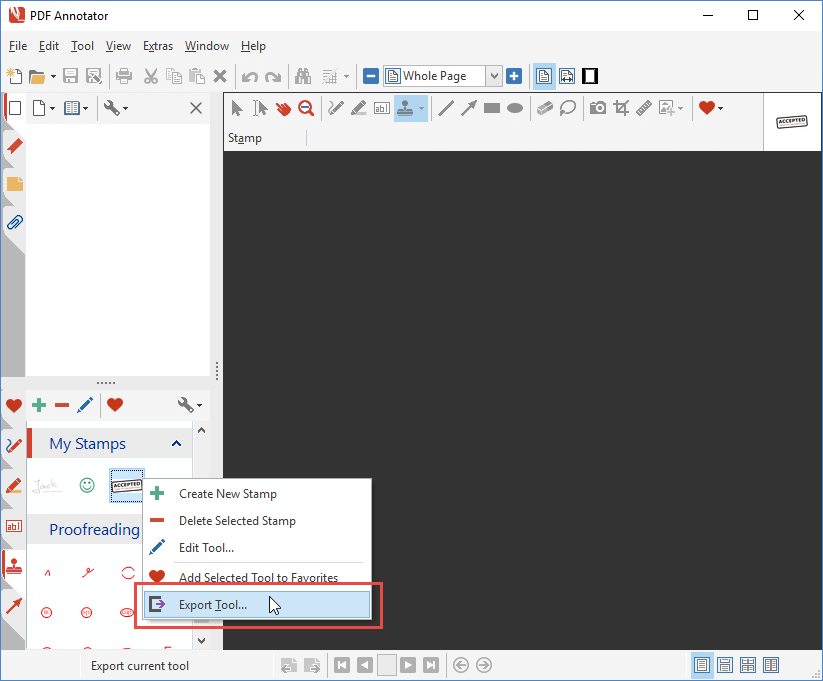Switch to single page layout in status bar

click(702, 666)
